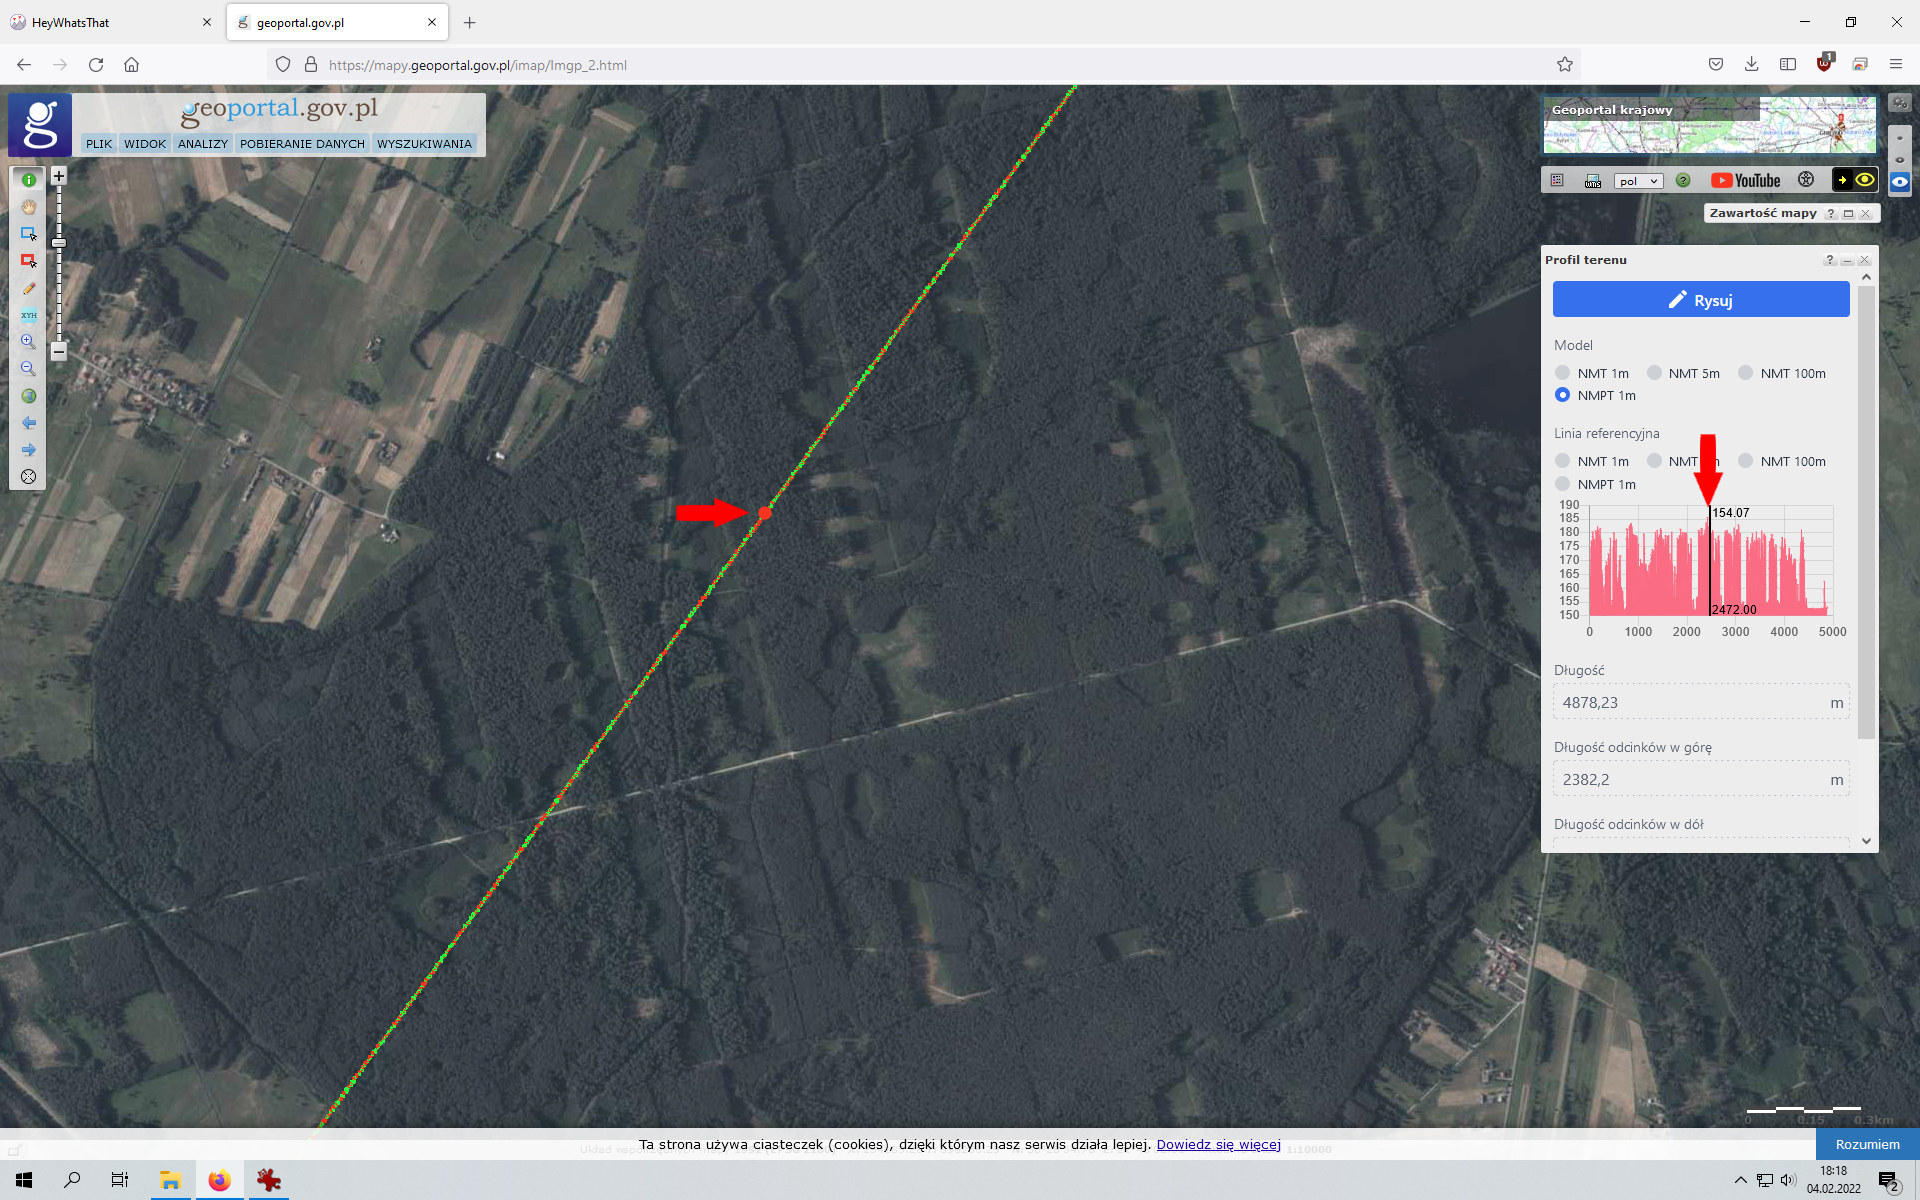
Task: Choose NMPT 1m as reference line
Action: tap(1562, 484)
